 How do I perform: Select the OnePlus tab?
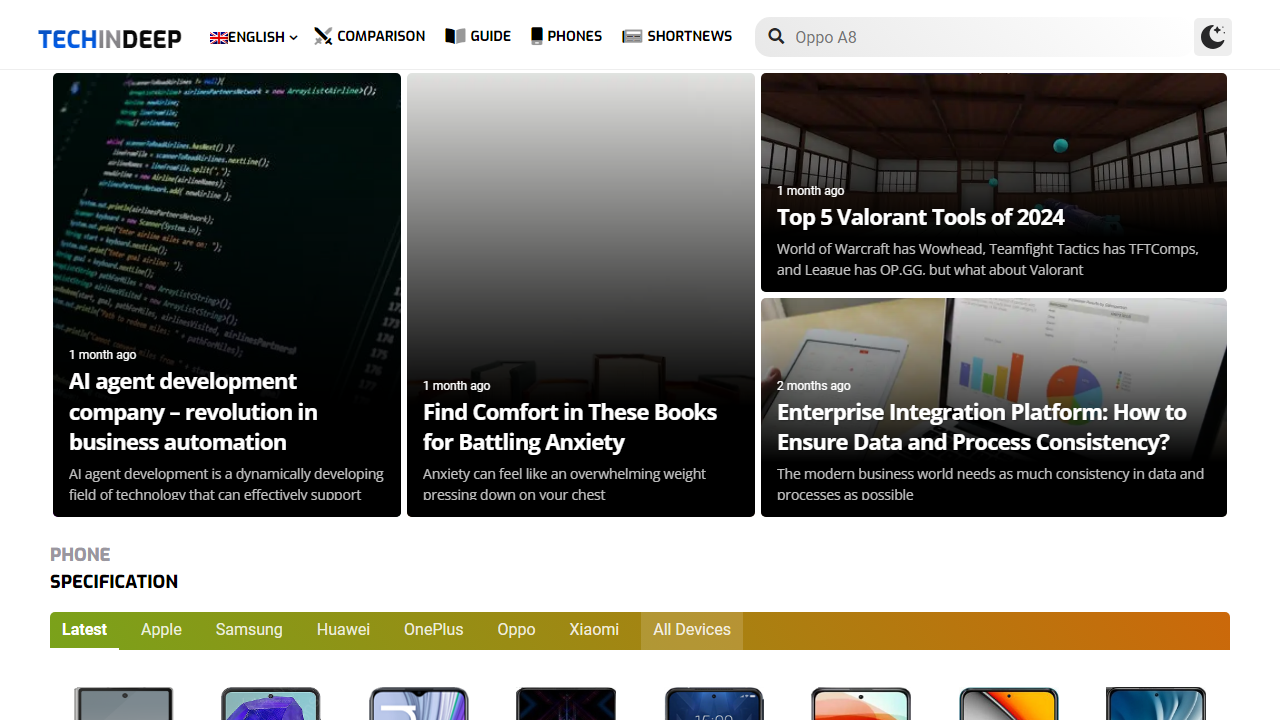coord(433,630)
